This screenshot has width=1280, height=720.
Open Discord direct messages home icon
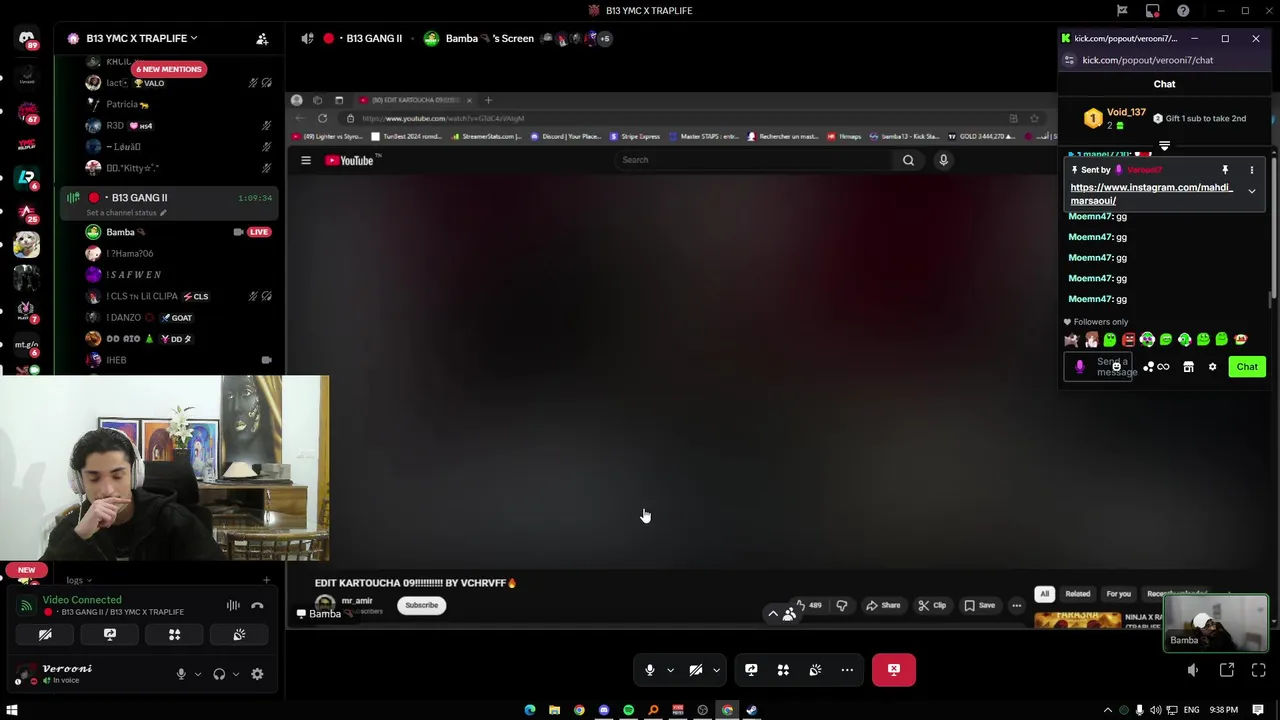pyautogui.click(x=27, y=38)
